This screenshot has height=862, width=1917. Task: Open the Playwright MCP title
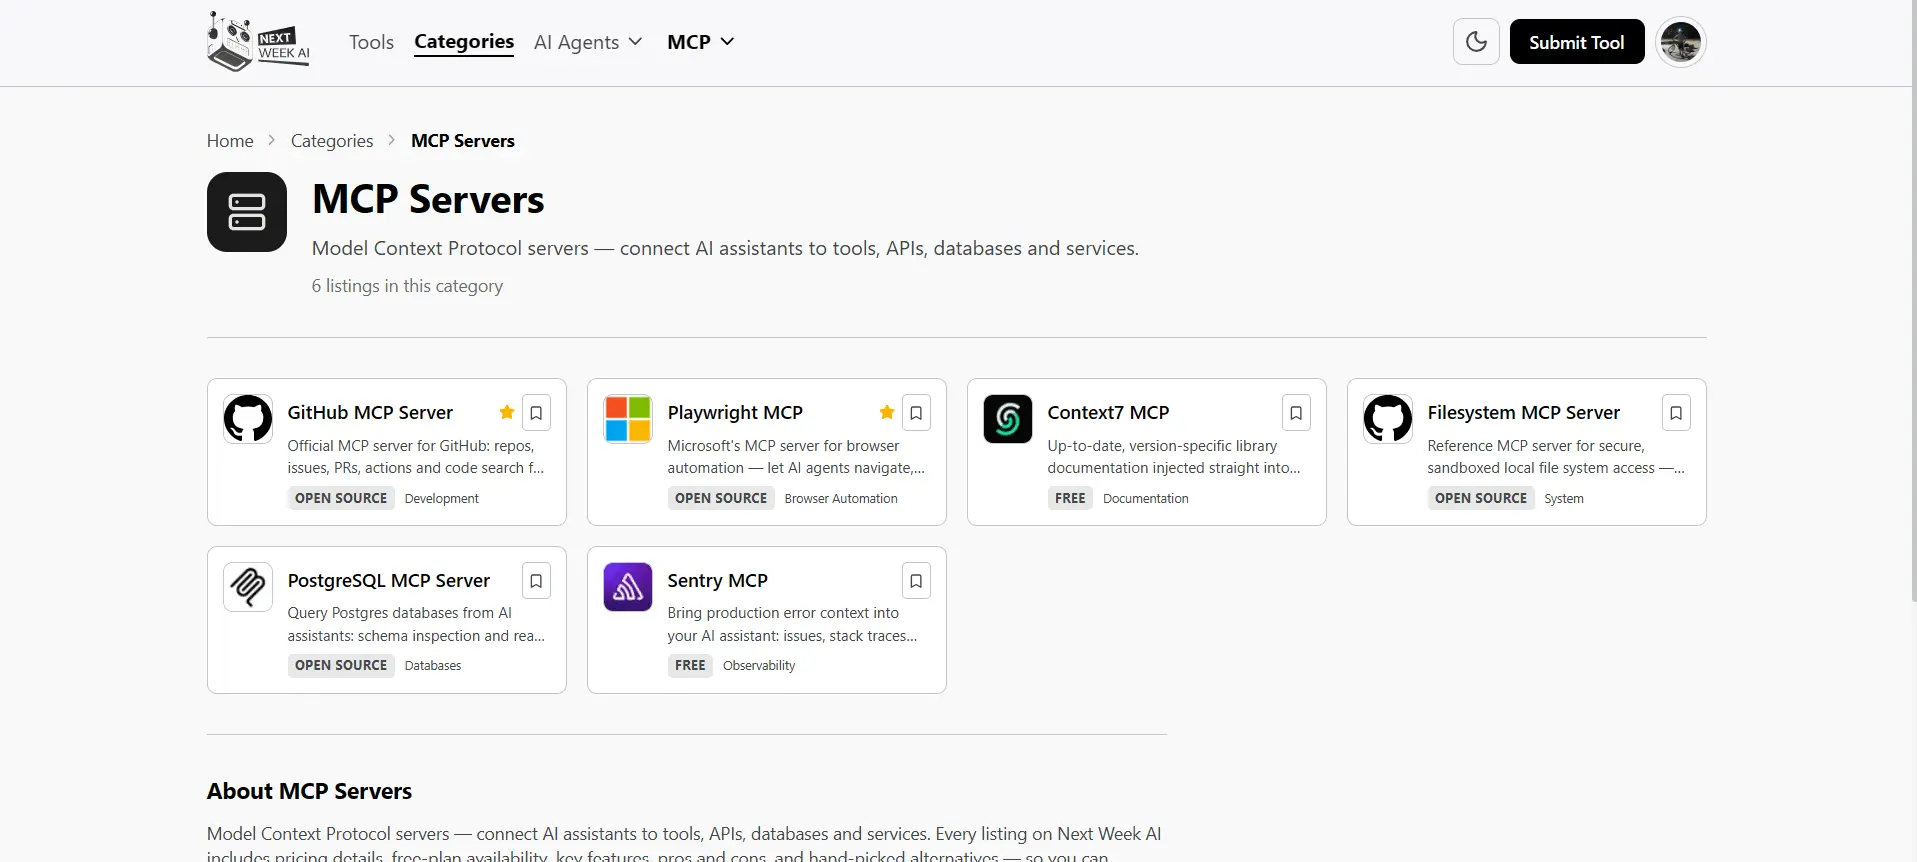click(x=735, y=413)
